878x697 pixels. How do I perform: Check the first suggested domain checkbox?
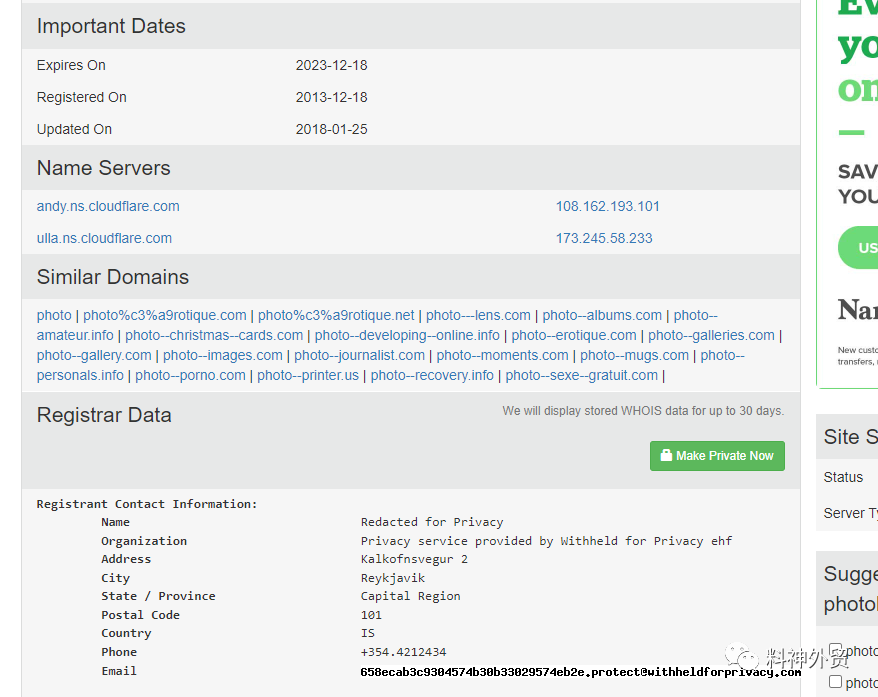836,650
